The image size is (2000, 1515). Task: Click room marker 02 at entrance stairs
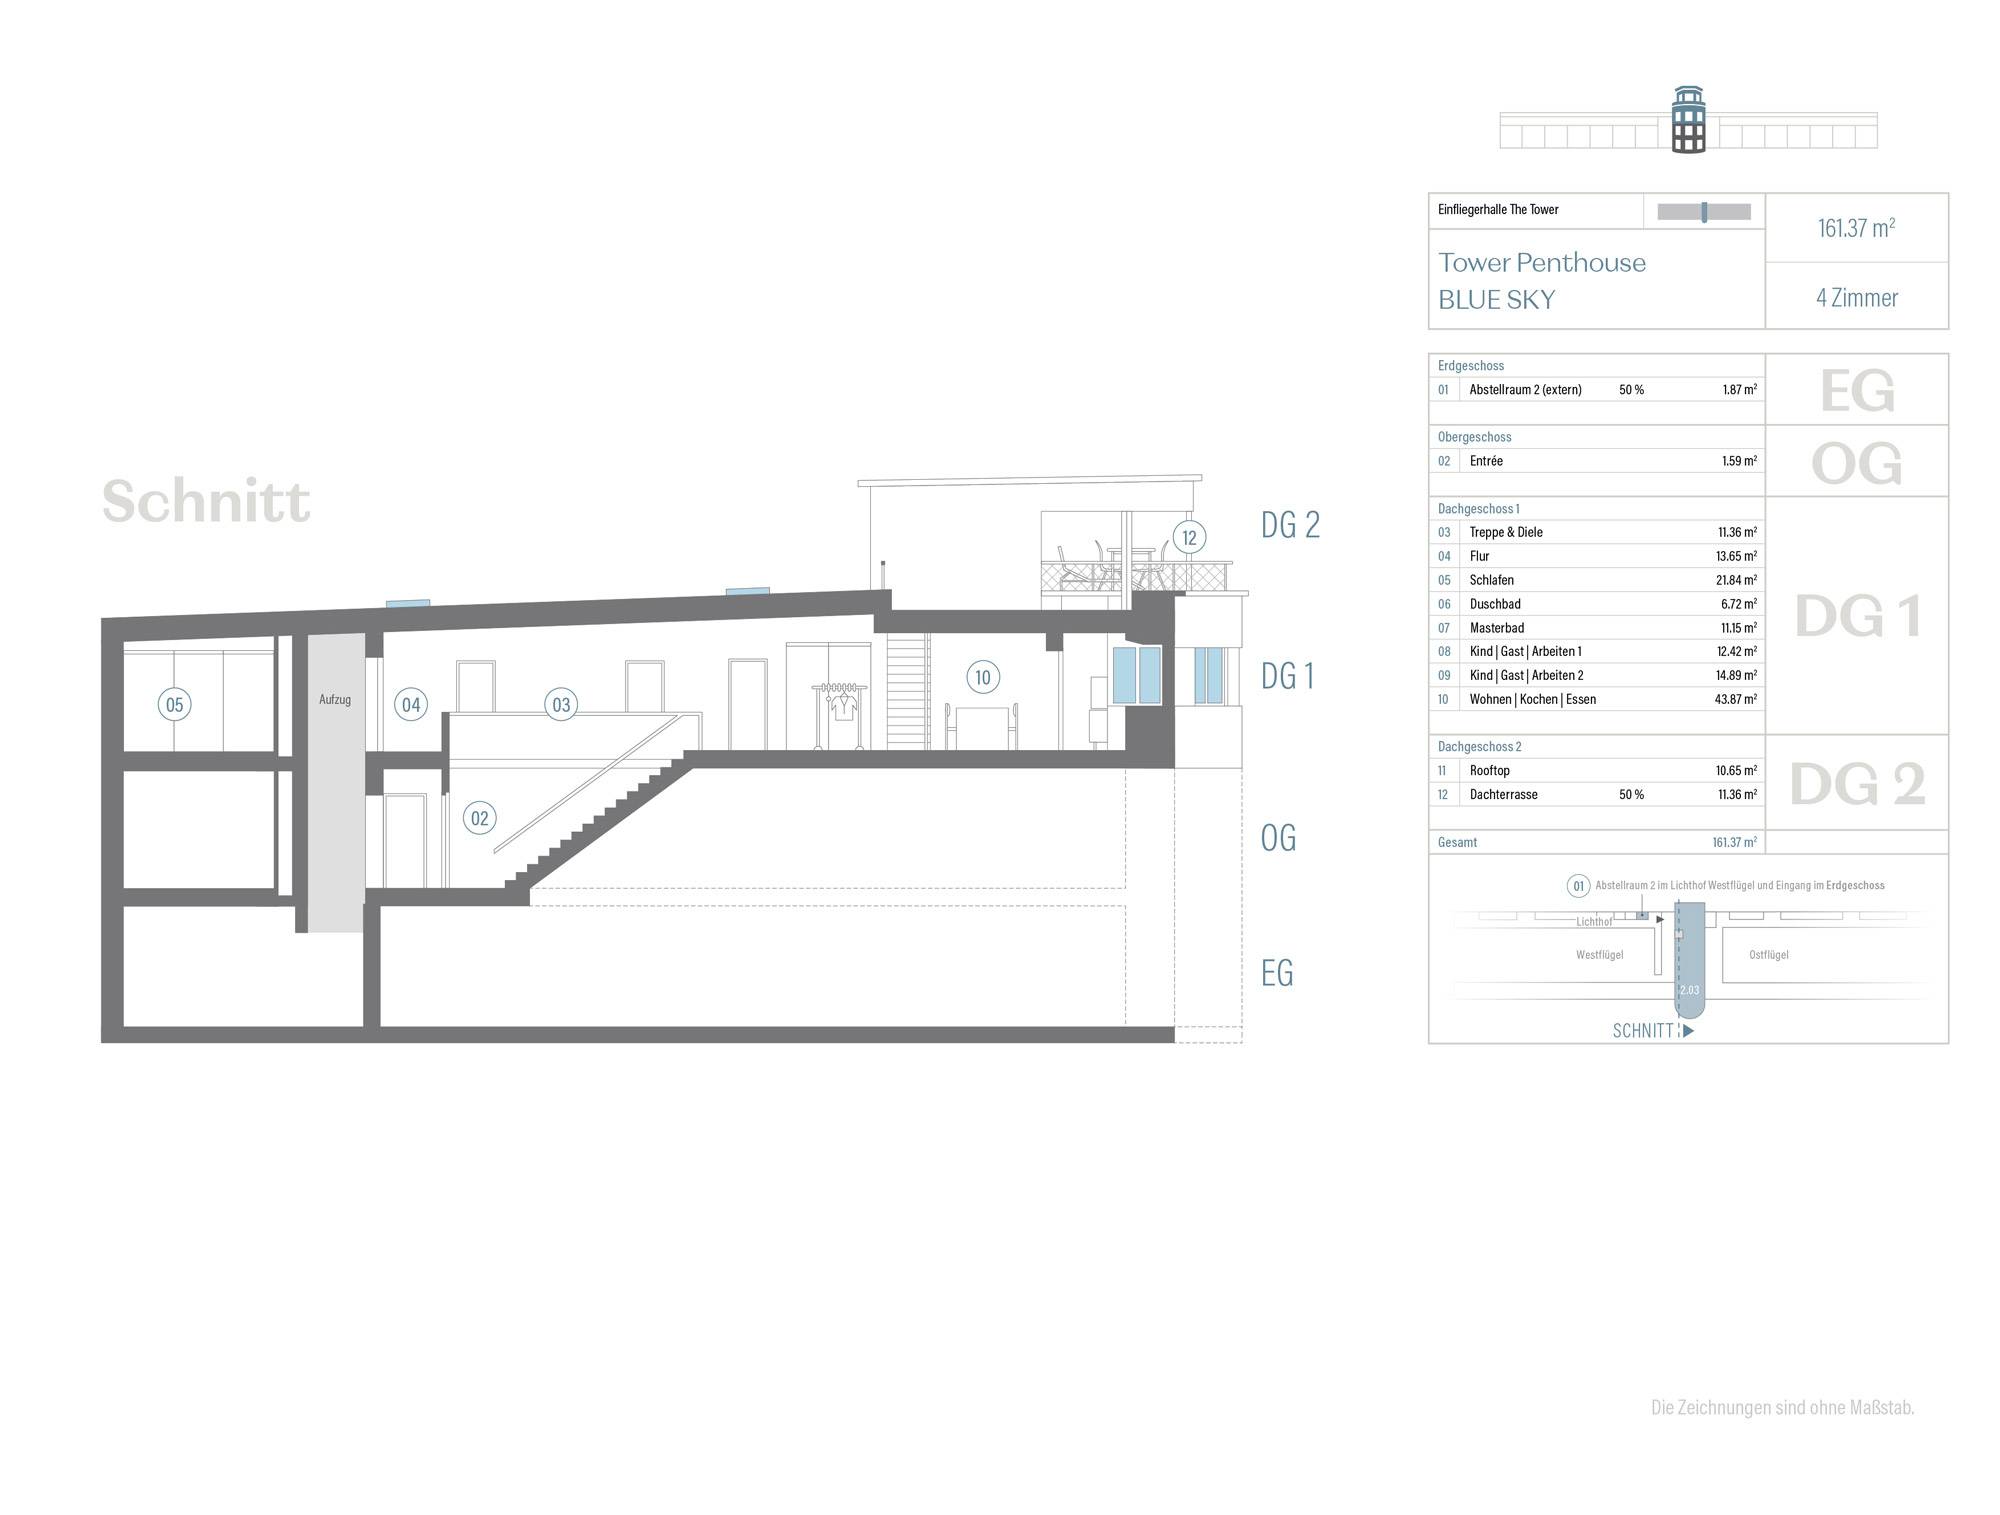480,819
